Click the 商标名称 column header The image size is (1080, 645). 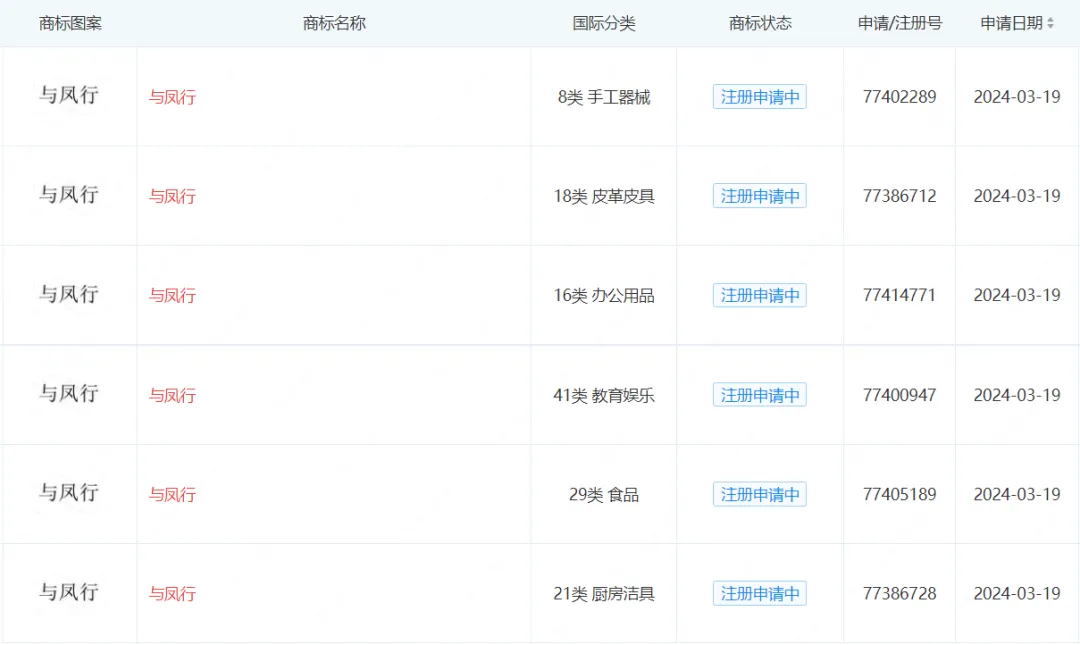click(334, 23)
